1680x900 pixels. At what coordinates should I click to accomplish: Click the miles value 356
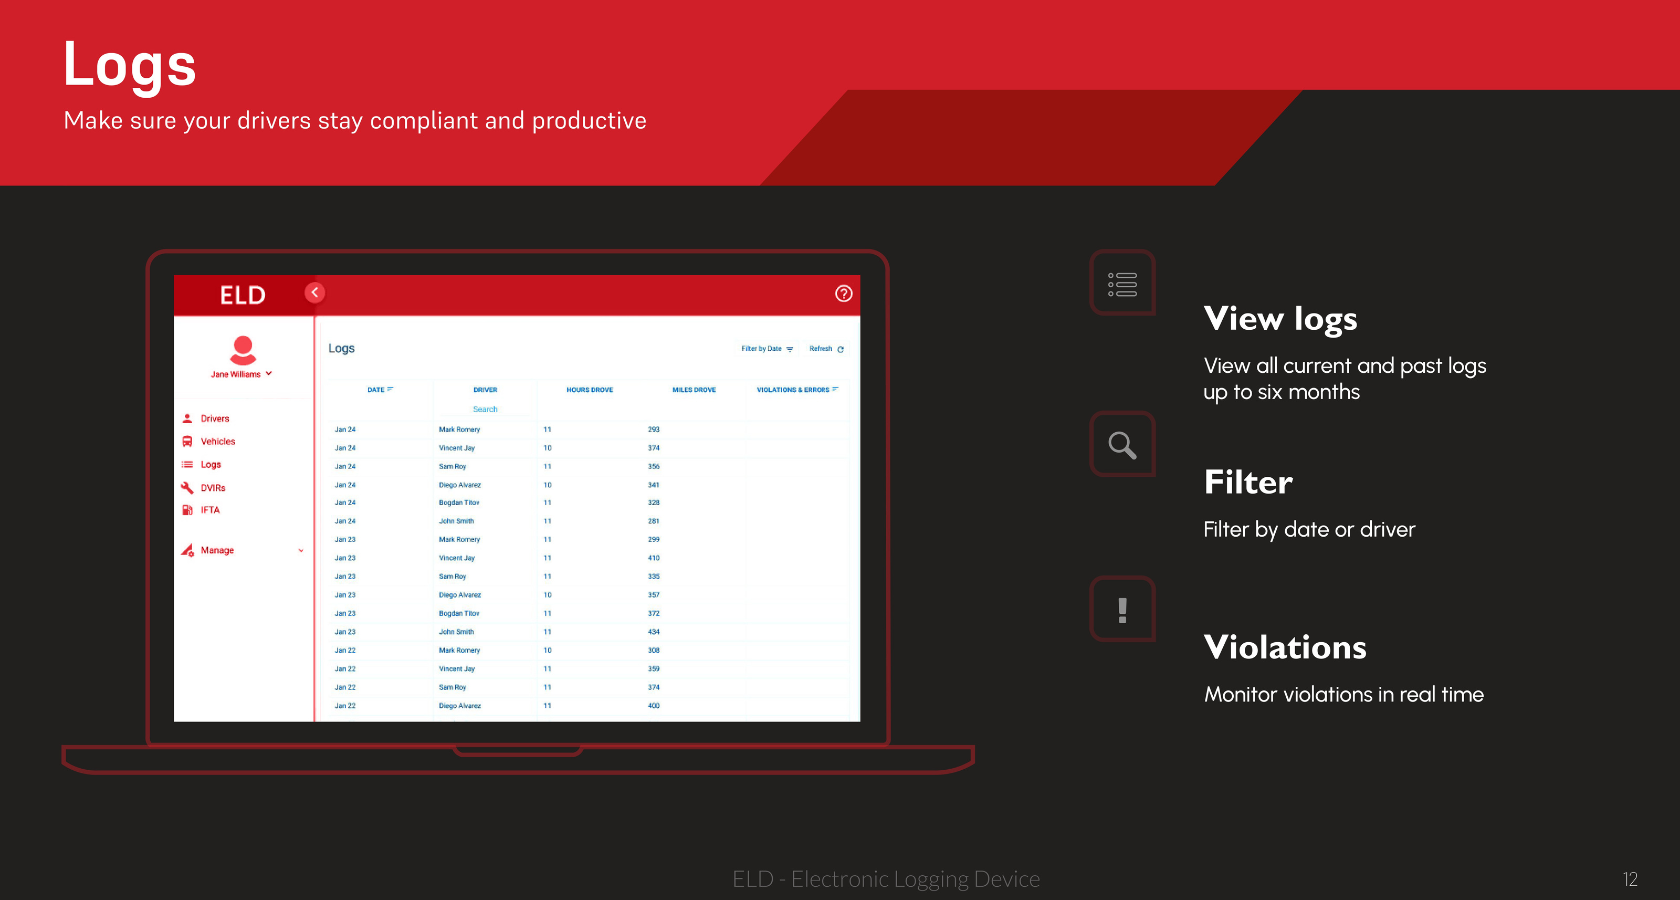point(654,466)
